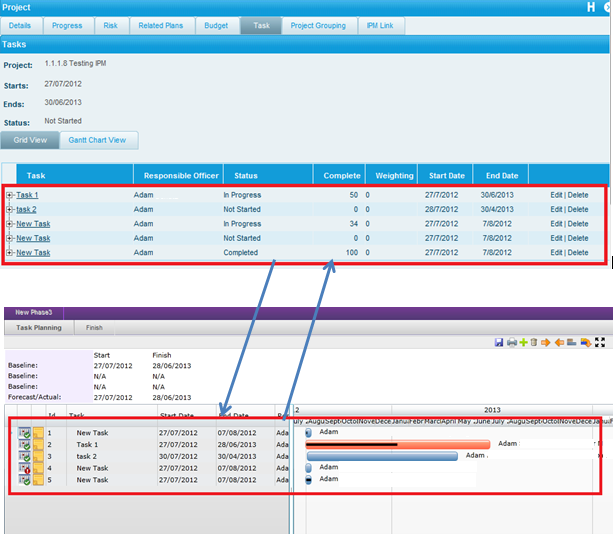
Task: Select '30/07/2012' start date in Gantt grid
Action: [178, 457]
